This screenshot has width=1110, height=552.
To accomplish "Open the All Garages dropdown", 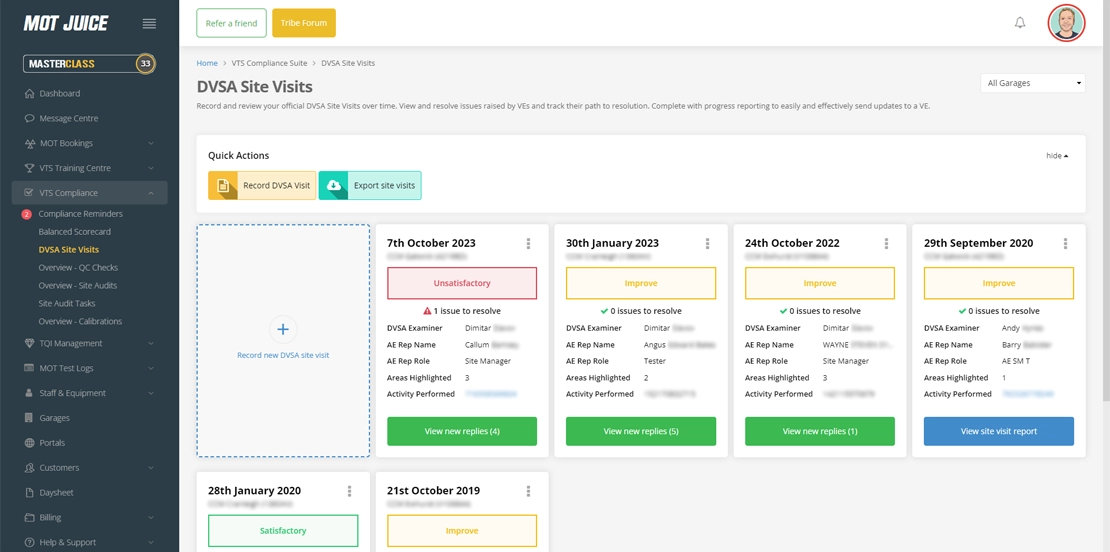I will (x=1033, y=83).
